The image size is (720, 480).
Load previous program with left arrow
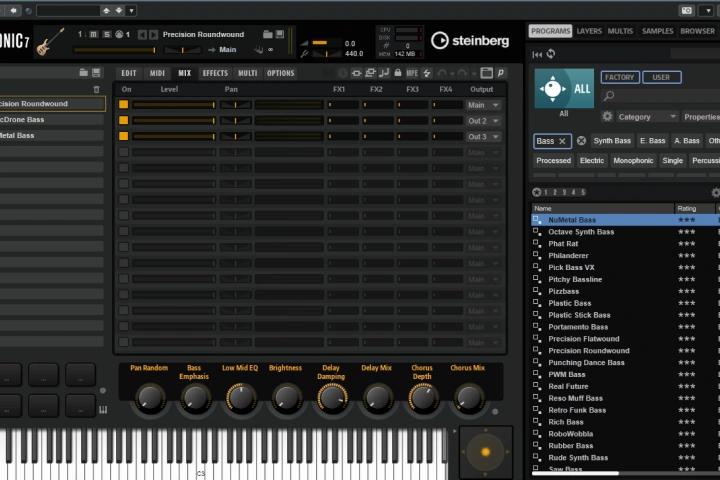click(x=142, y=34)
